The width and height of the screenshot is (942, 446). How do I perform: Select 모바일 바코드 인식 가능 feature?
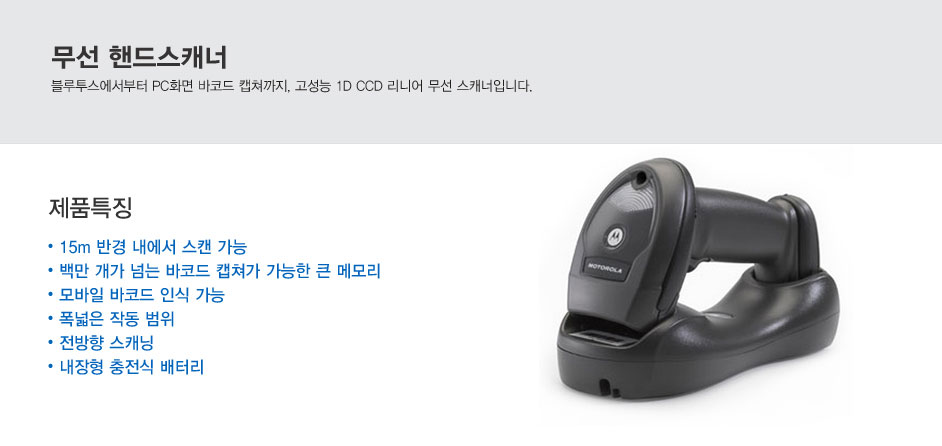pyautogui.click(x=142, y=295)
